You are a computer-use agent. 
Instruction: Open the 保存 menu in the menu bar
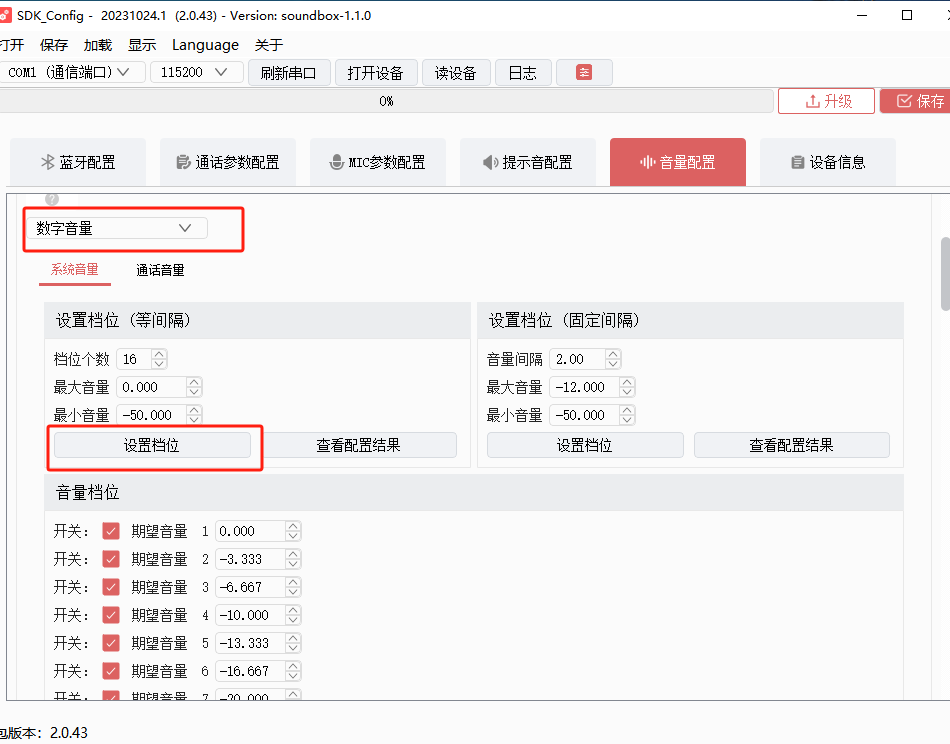pos(54,45)
